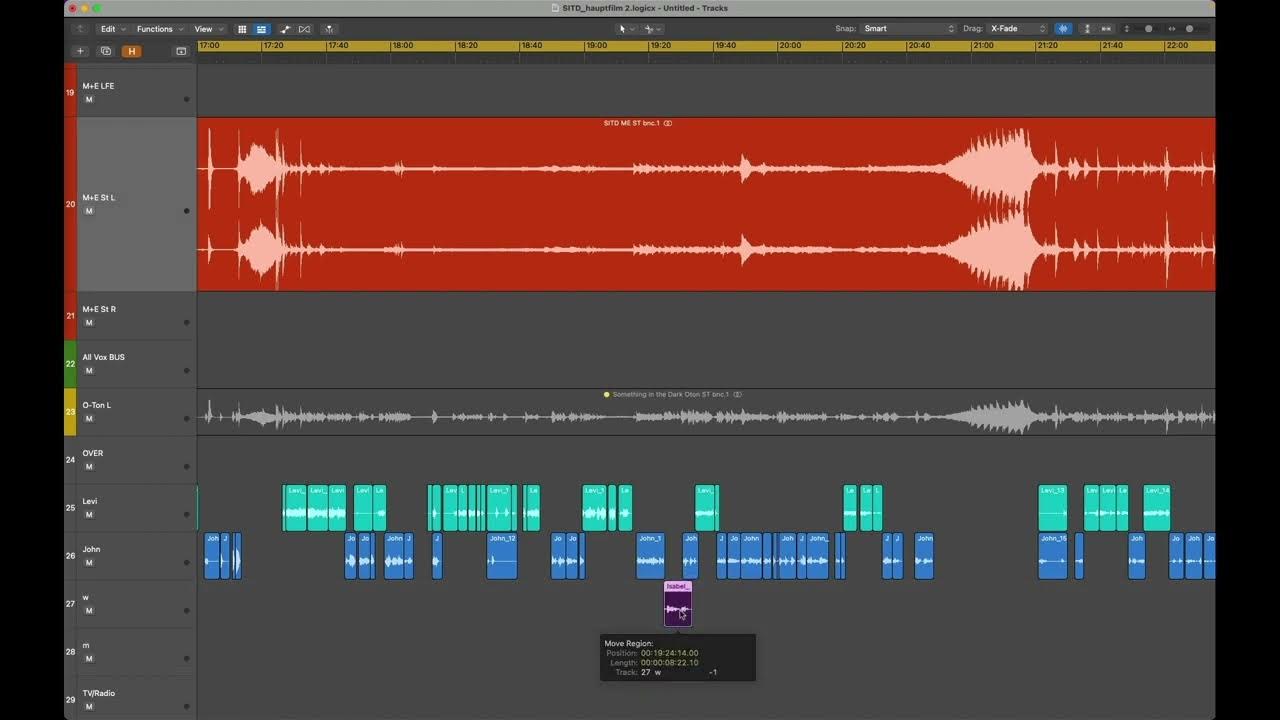
Task: Select the John_1 region
Action: 650,556
